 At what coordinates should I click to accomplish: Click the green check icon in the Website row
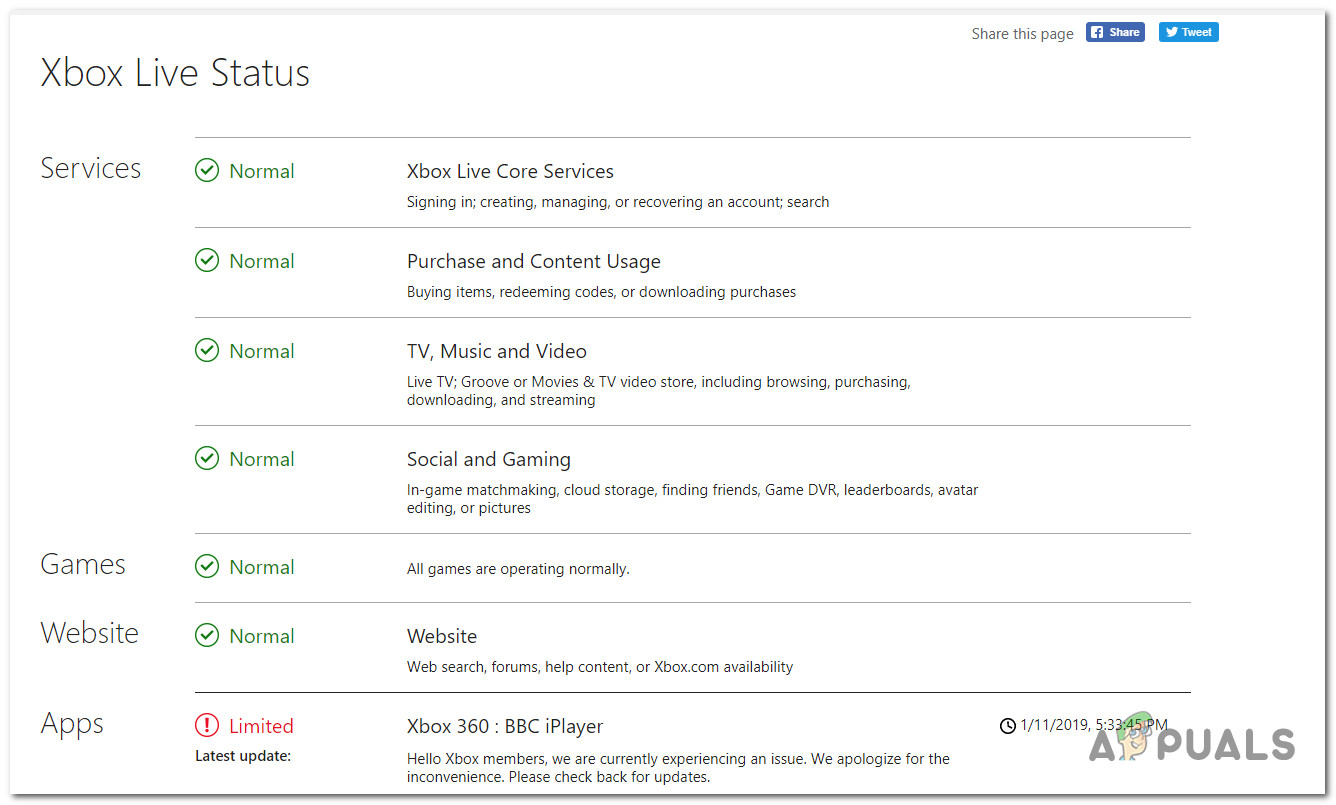(x=207, y=636)
